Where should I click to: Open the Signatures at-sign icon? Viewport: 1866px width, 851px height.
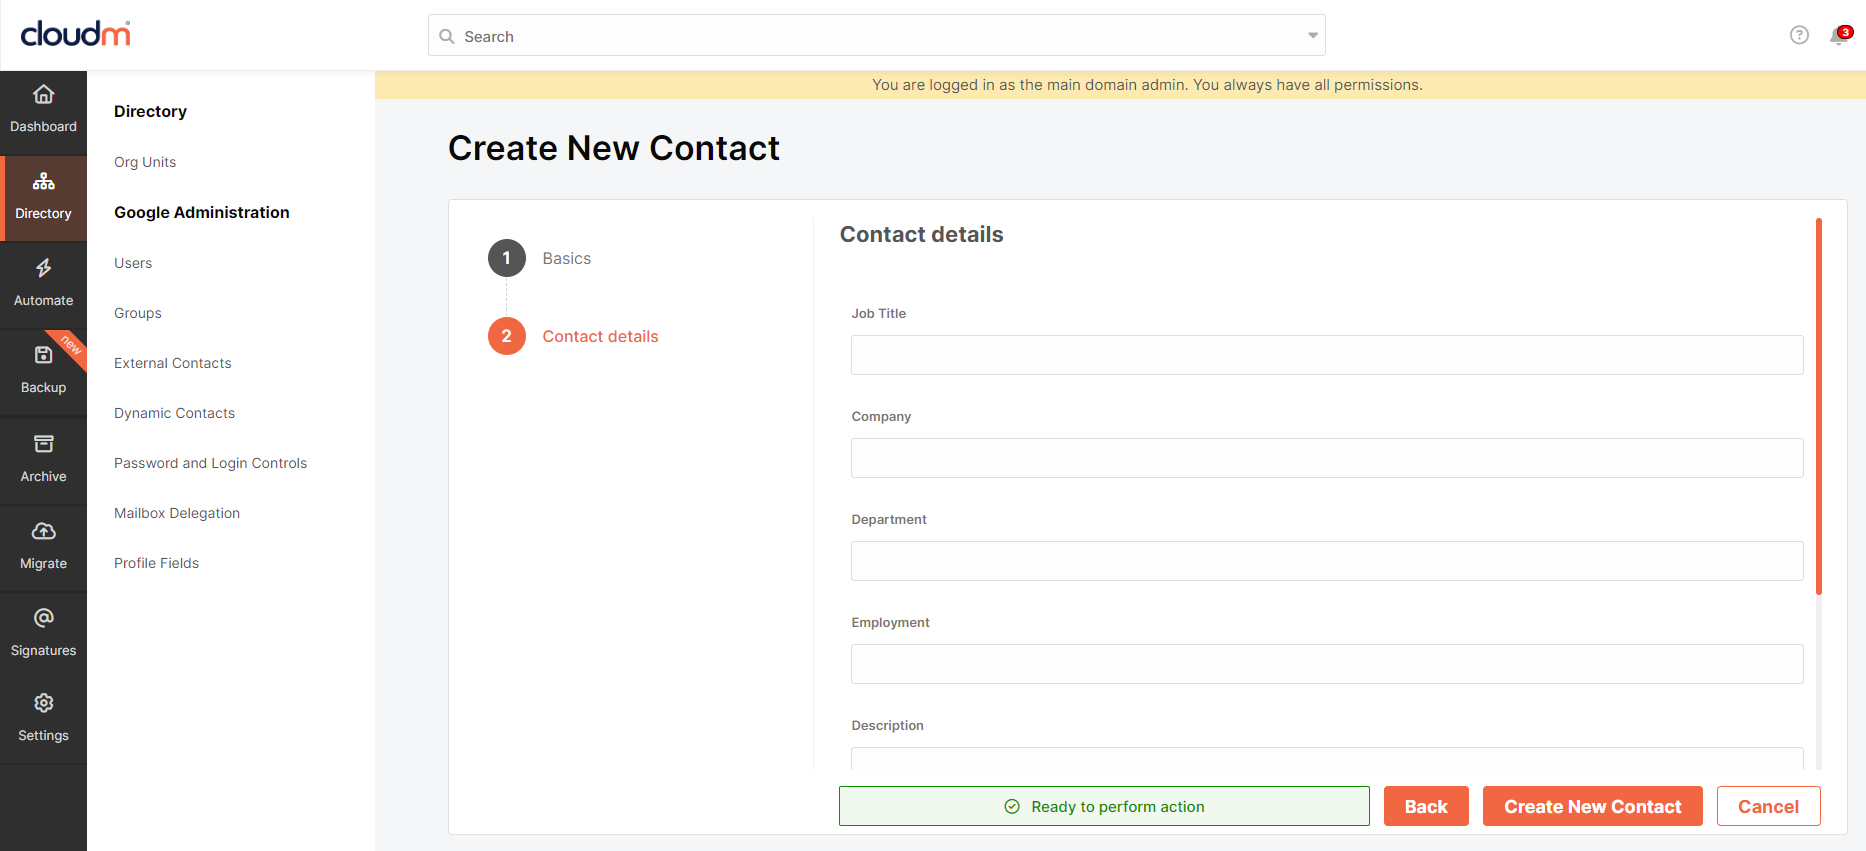(43, 618)
